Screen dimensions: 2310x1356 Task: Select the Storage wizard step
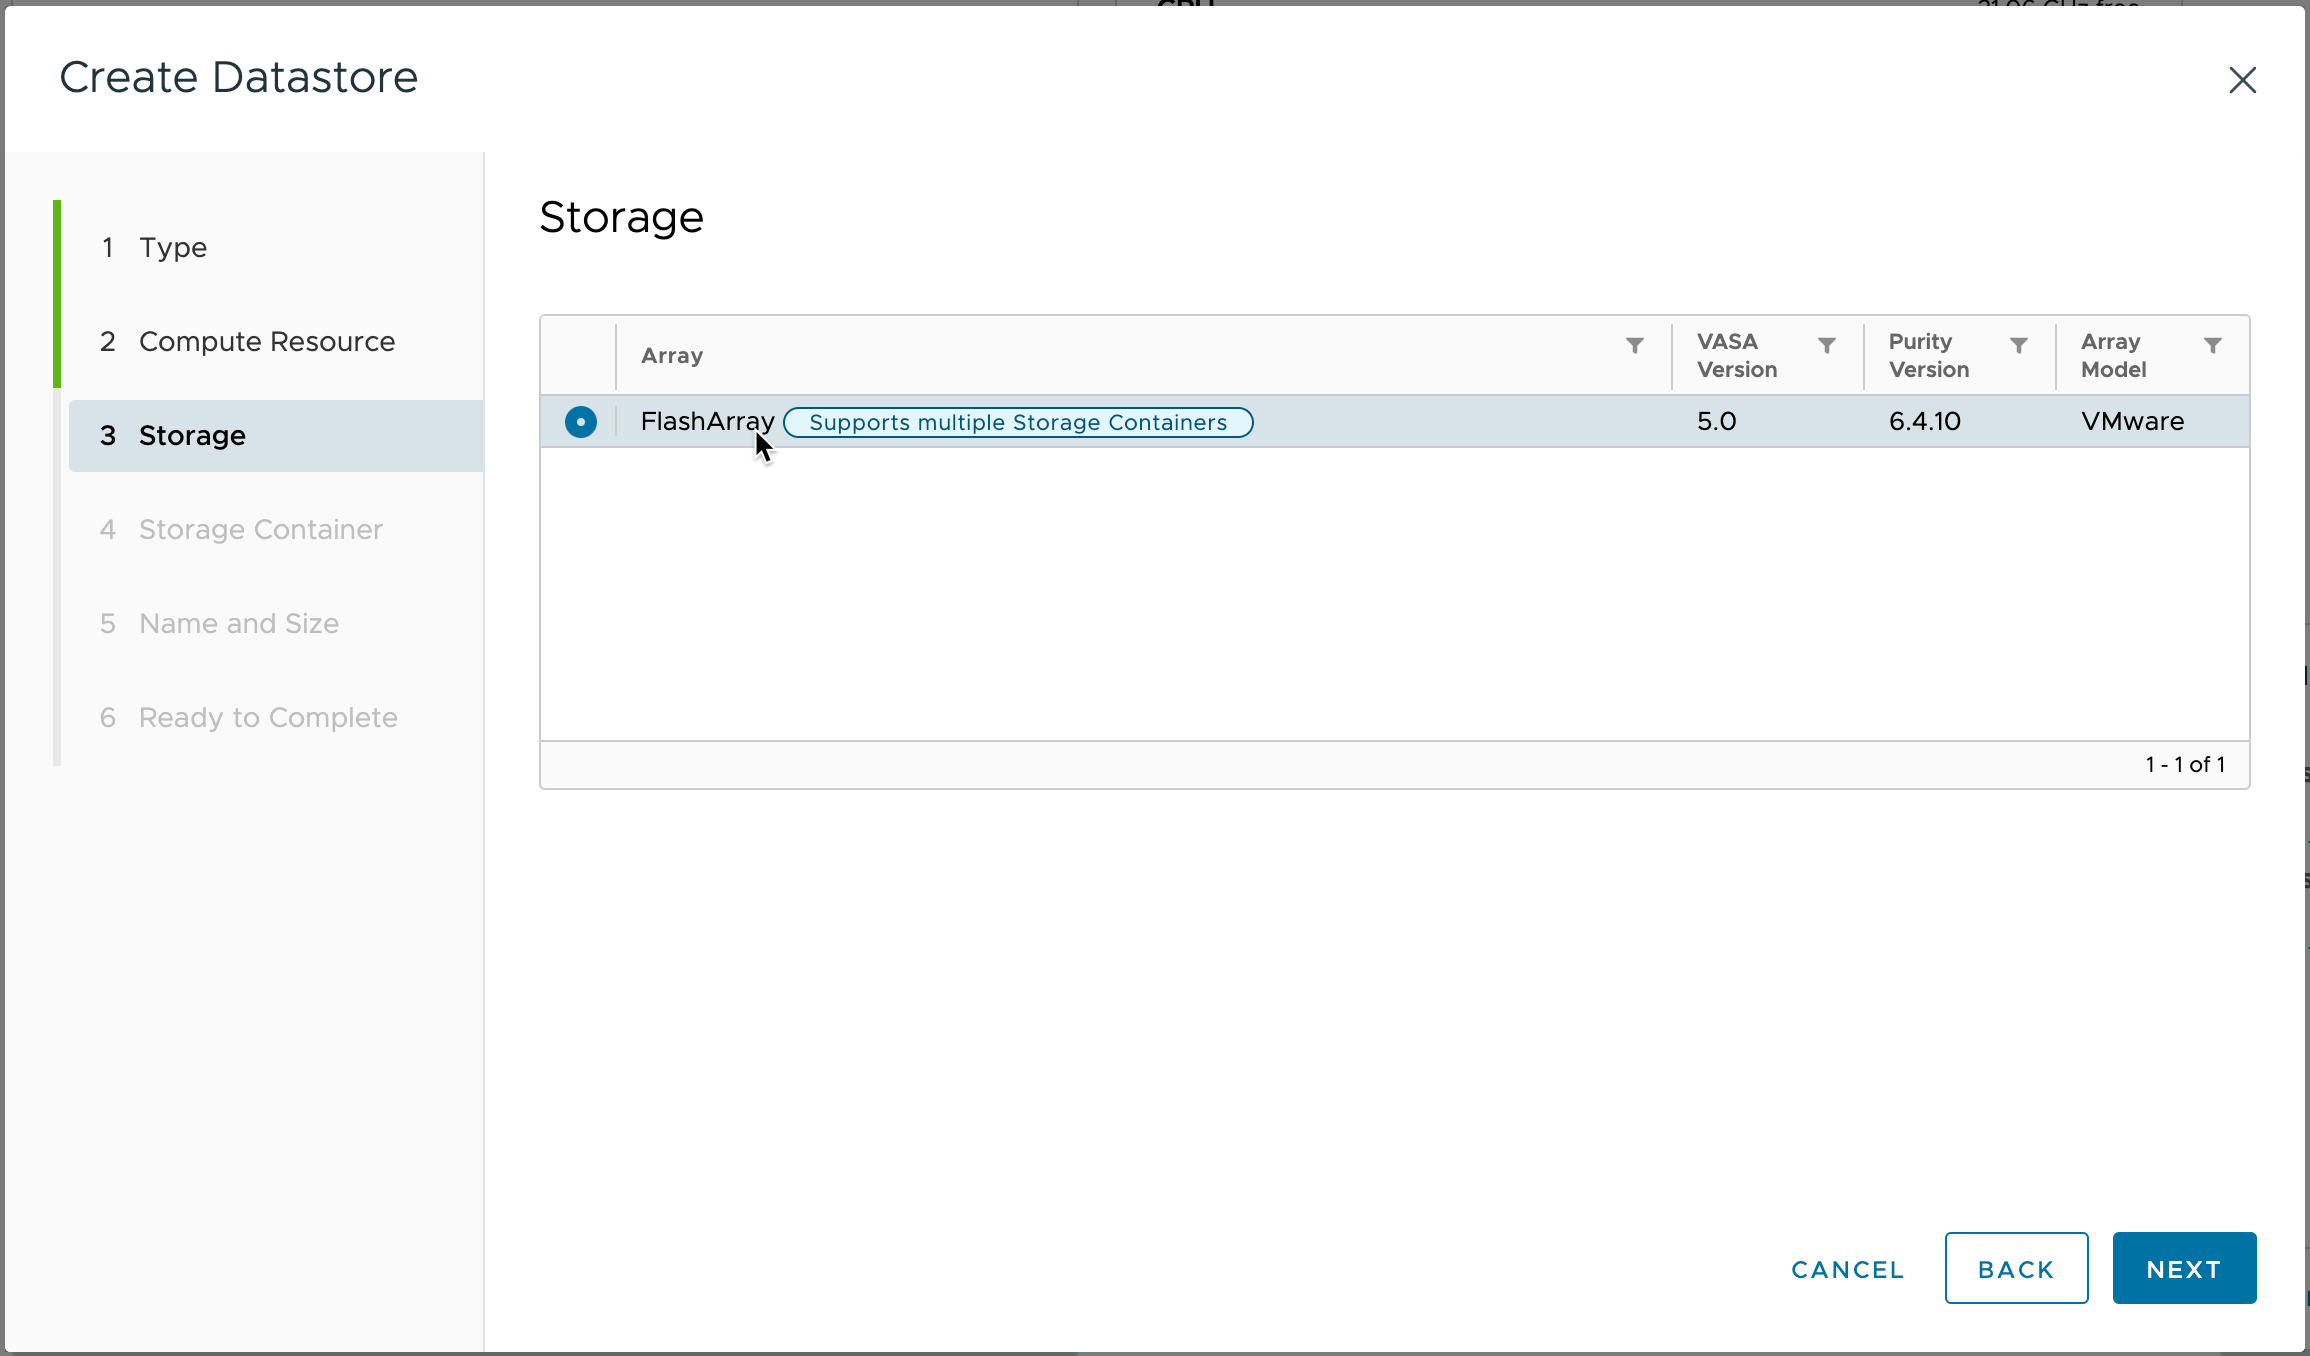[x=192, y=435]
